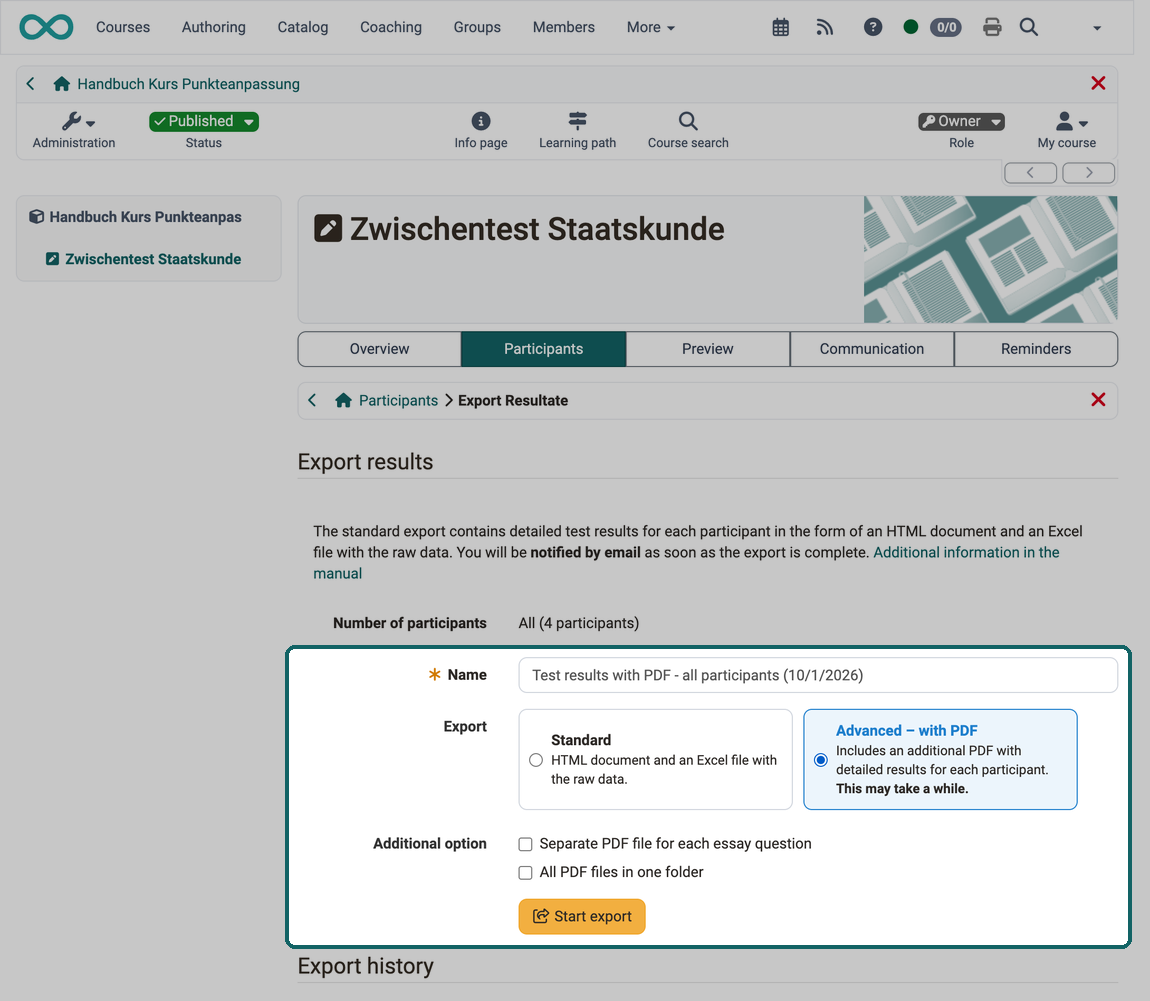Screen dimensions: 1150x1001
Task: Open the Groups menu
Action: [477, 27]
